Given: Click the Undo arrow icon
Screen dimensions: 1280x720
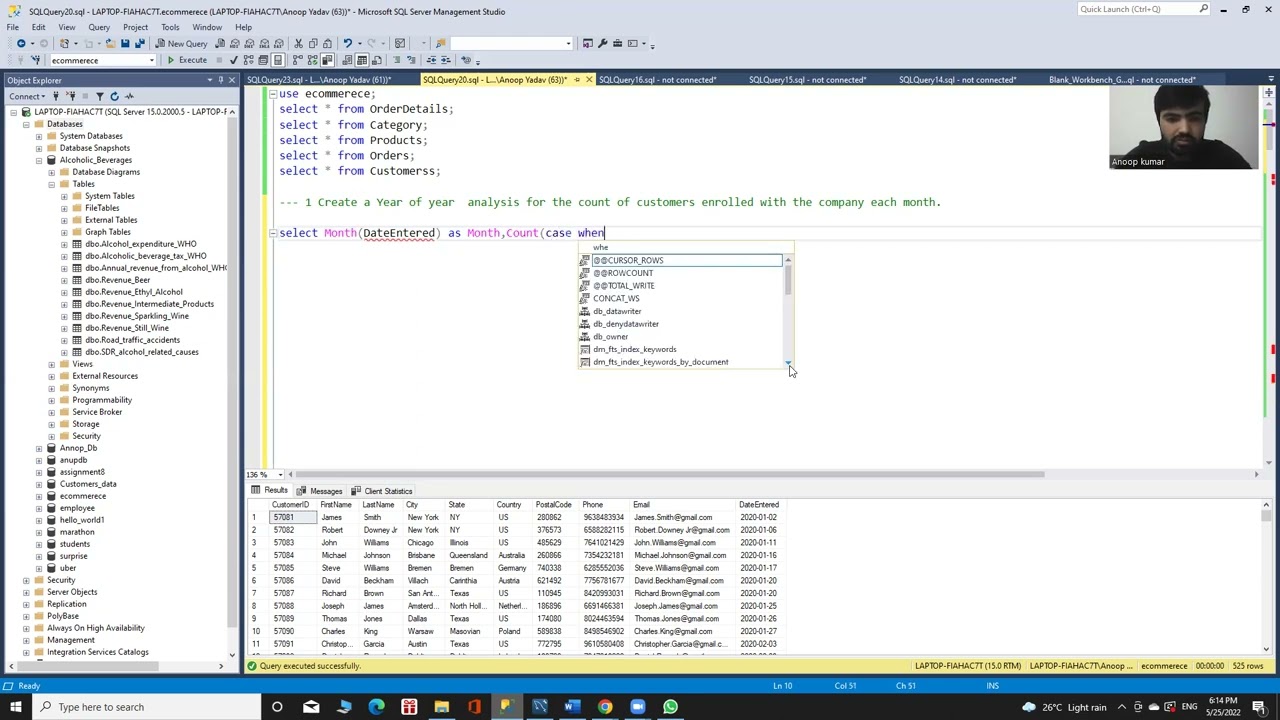Looking at the screenshot, I should pyautogui.click(x=347, y=43).
